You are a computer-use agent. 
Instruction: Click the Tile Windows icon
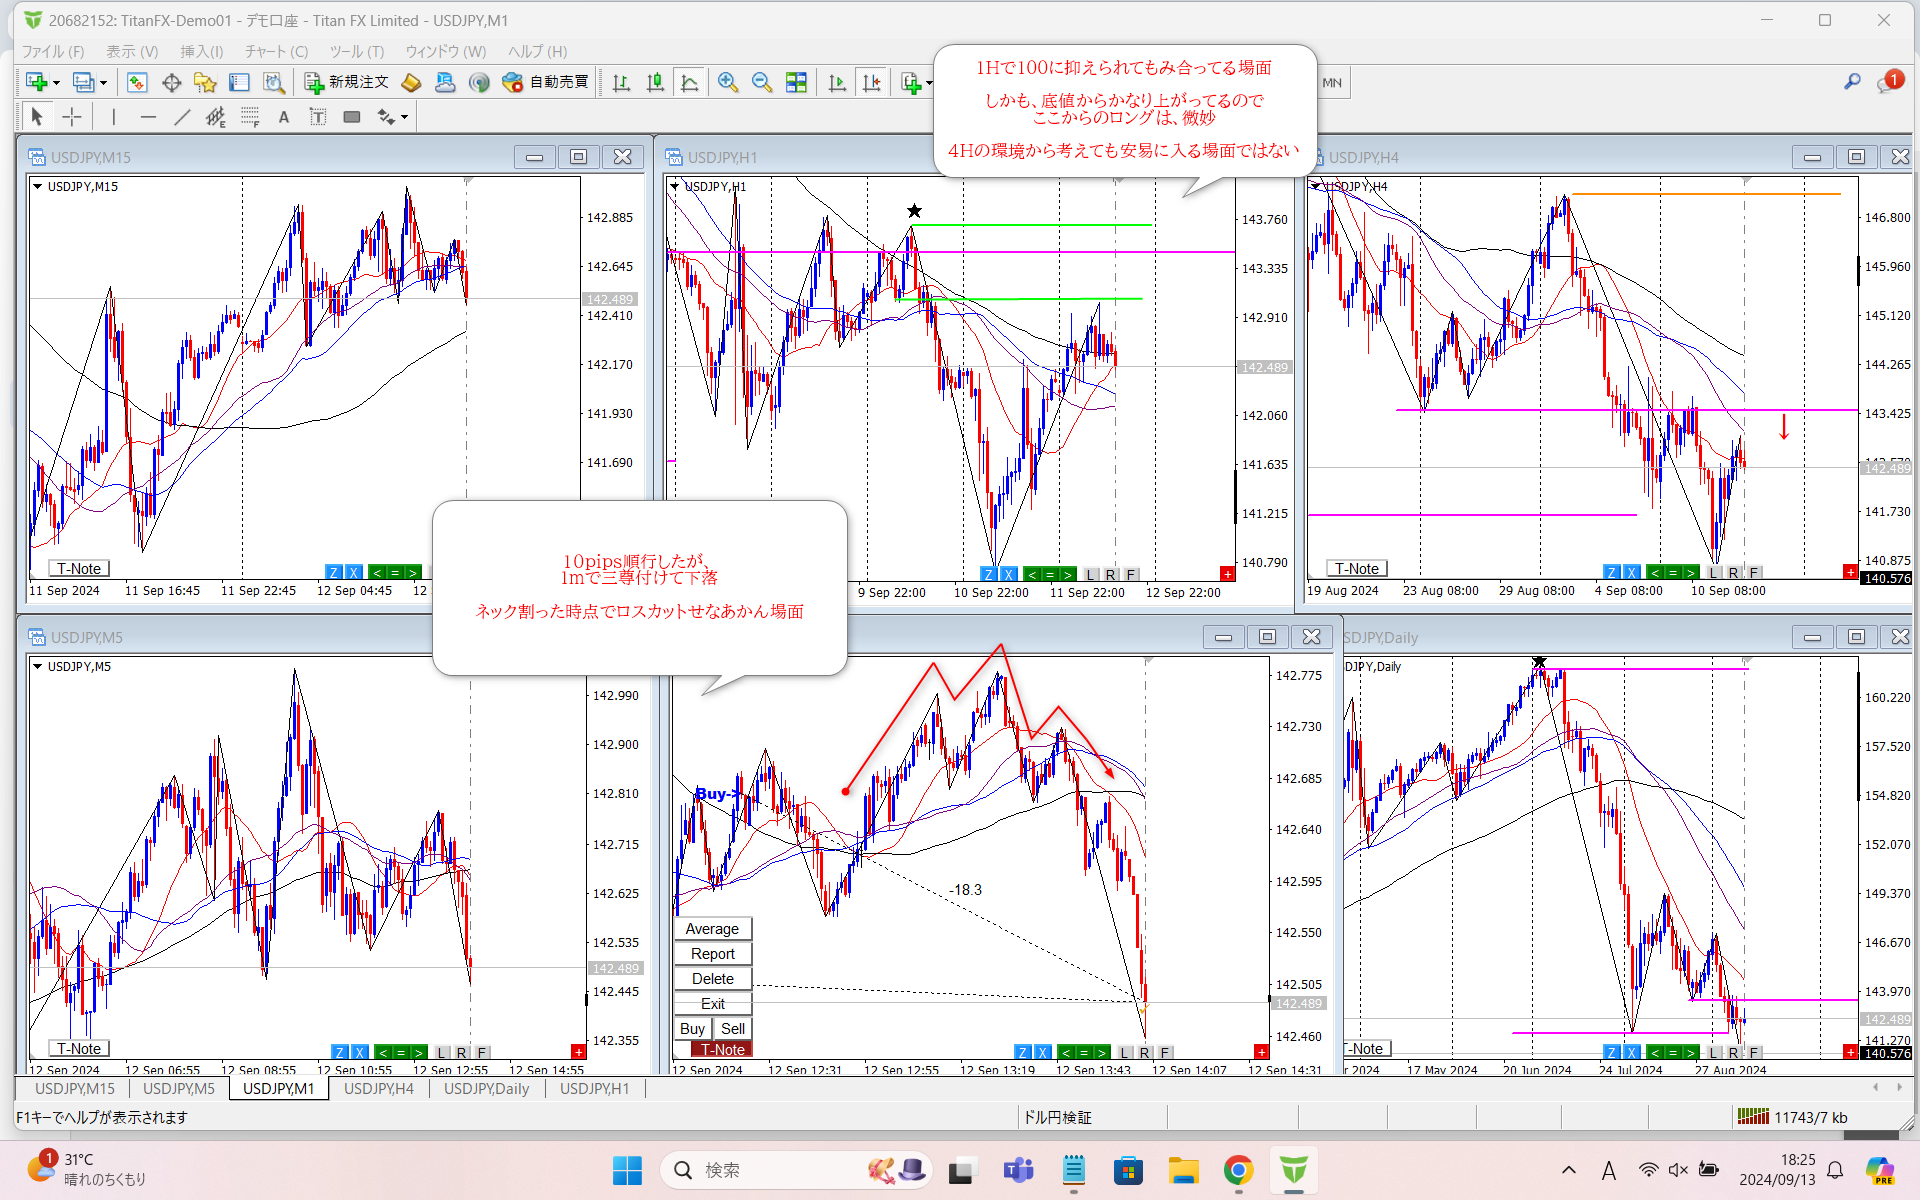tap(796, 82)
